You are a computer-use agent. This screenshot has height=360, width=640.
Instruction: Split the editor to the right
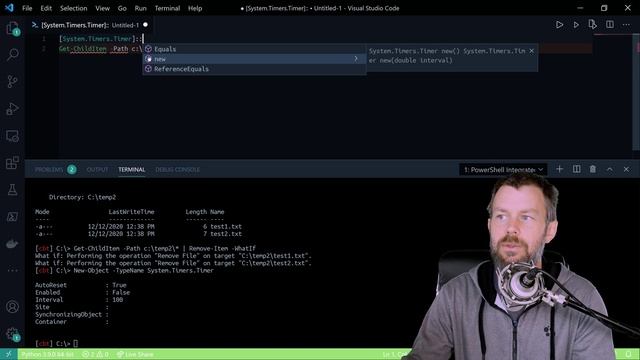tap(610, 25)
